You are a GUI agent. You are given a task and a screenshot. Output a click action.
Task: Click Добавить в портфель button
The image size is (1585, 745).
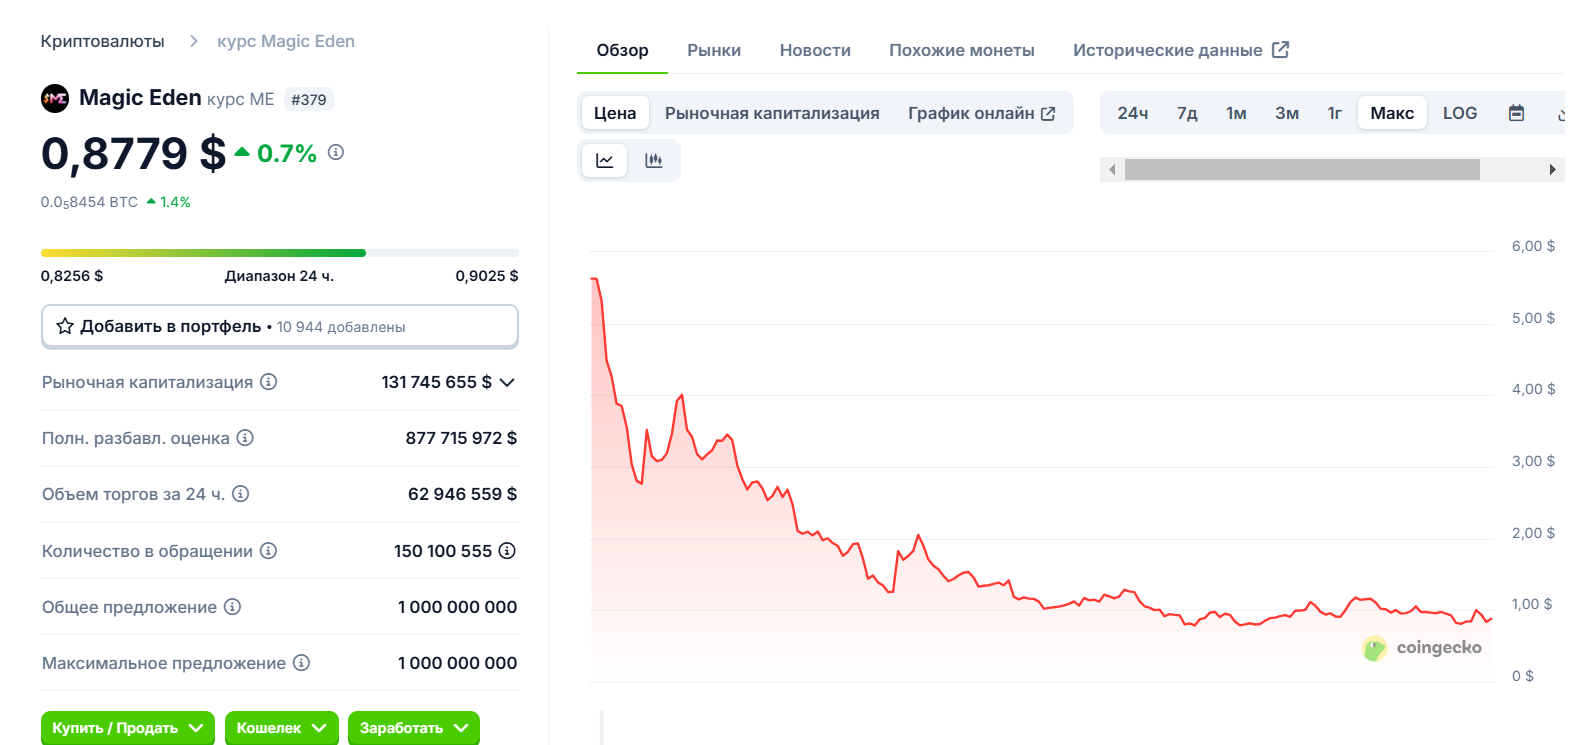(280, 326)
